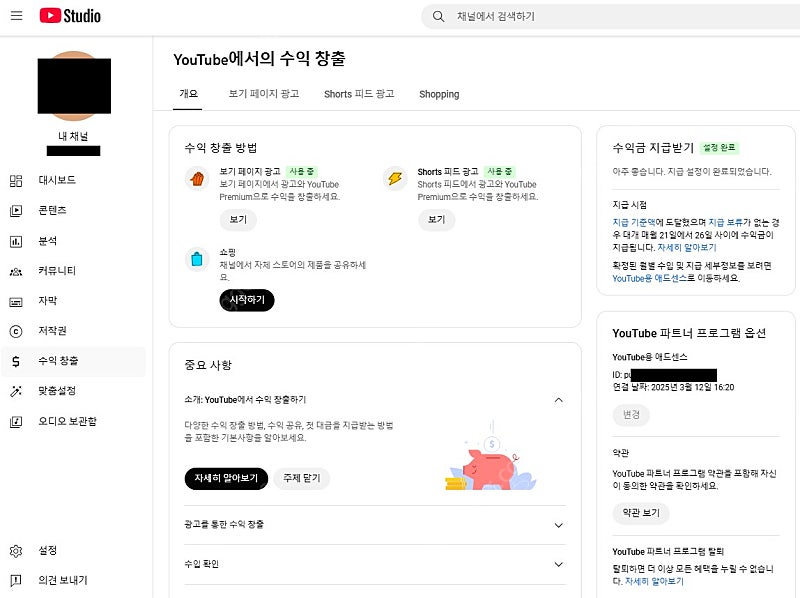This screenshot has width=800, height=598.
Task: Click the 변경 AdSense button
Action: tap(631, 415)
